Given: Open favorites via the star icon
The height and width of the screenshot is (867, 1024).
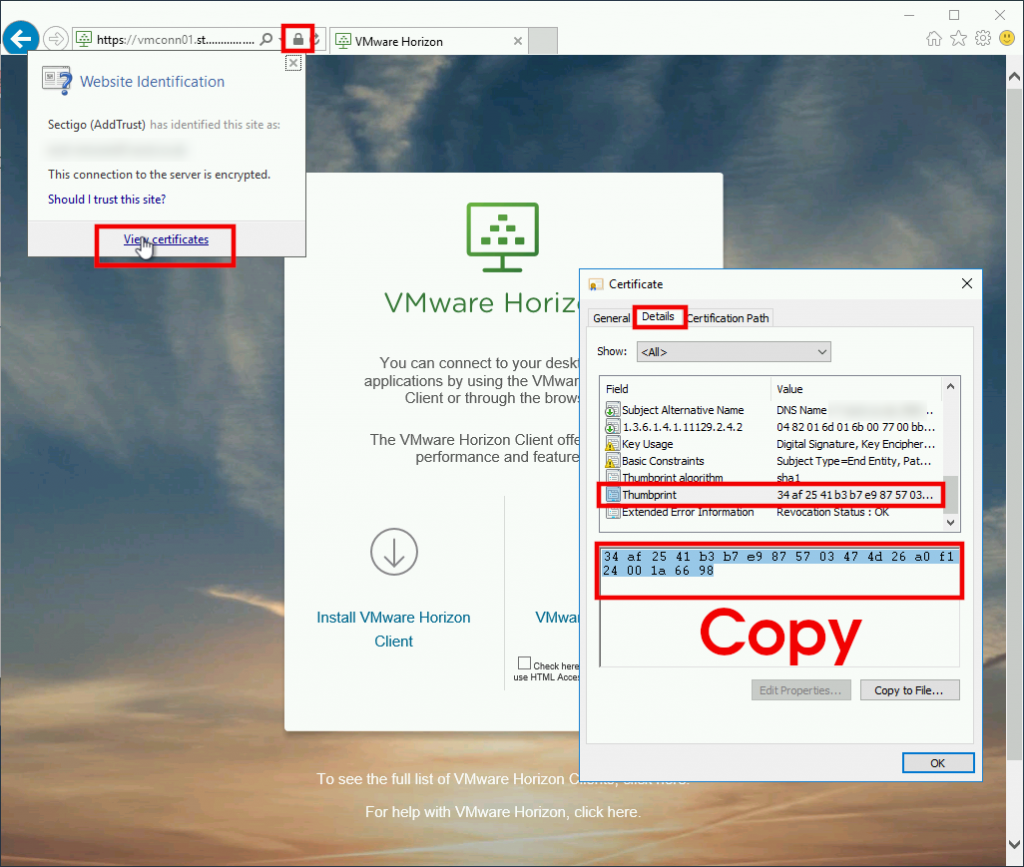Looking at the screenshot, I should [958, 38].
